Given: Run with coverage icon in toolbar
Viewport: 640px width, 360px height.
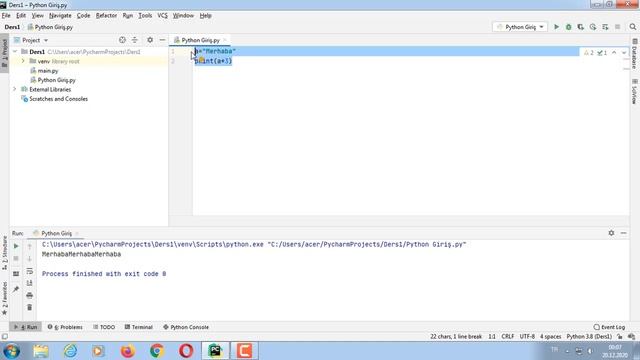Looking at the screenshot, I should tap(581, 27).
